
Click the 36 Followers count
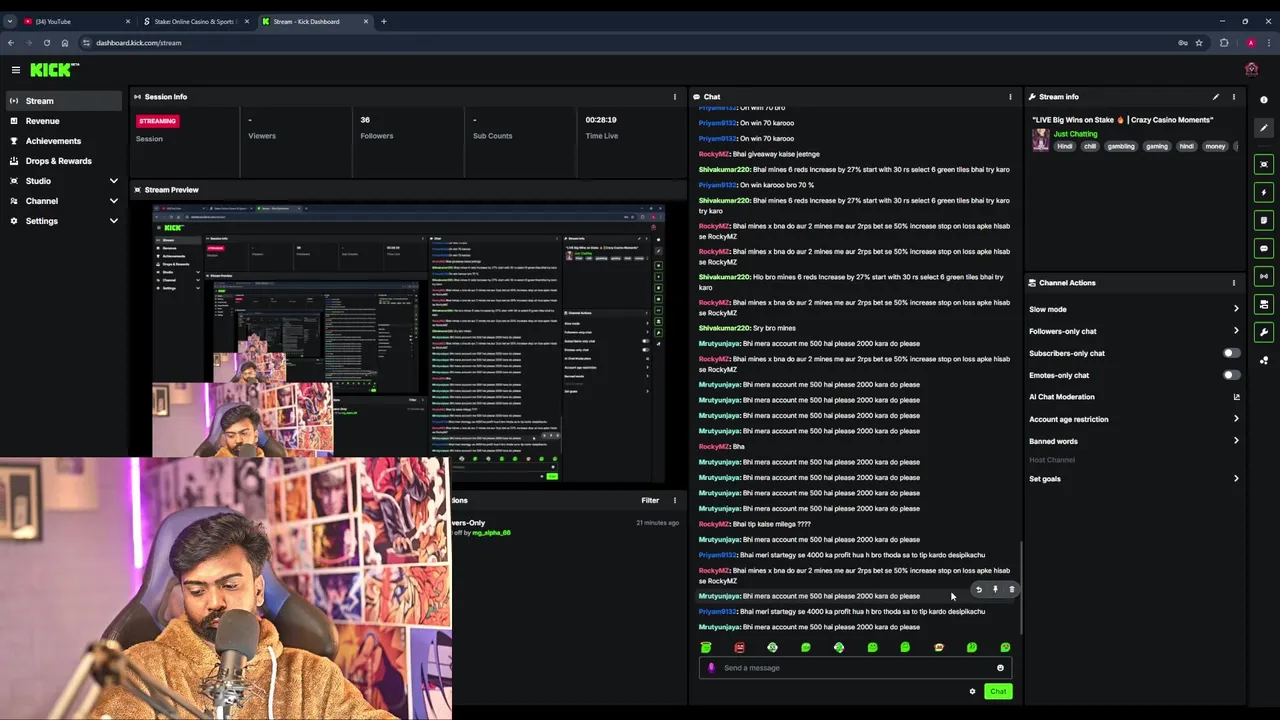click(x=365, y=120)
